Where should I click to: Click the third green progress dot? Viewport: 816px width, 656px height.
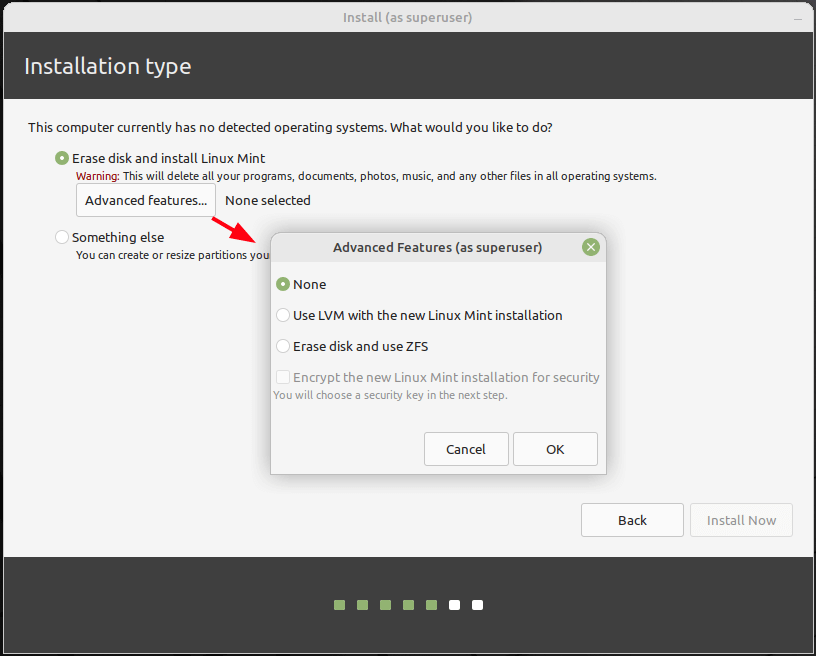coord(386,605)
